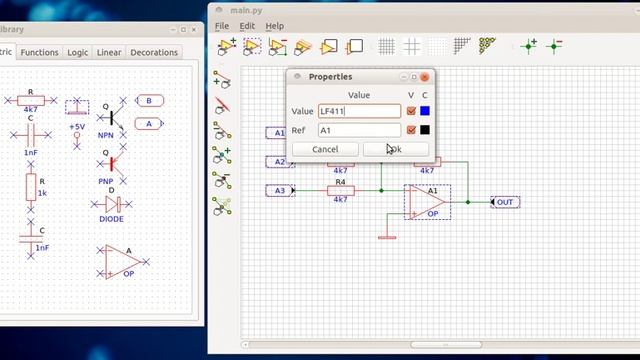Toggle Ref row visibility checkbox
Viewport: 640px width, 360px height.
(x=411, y=130)
